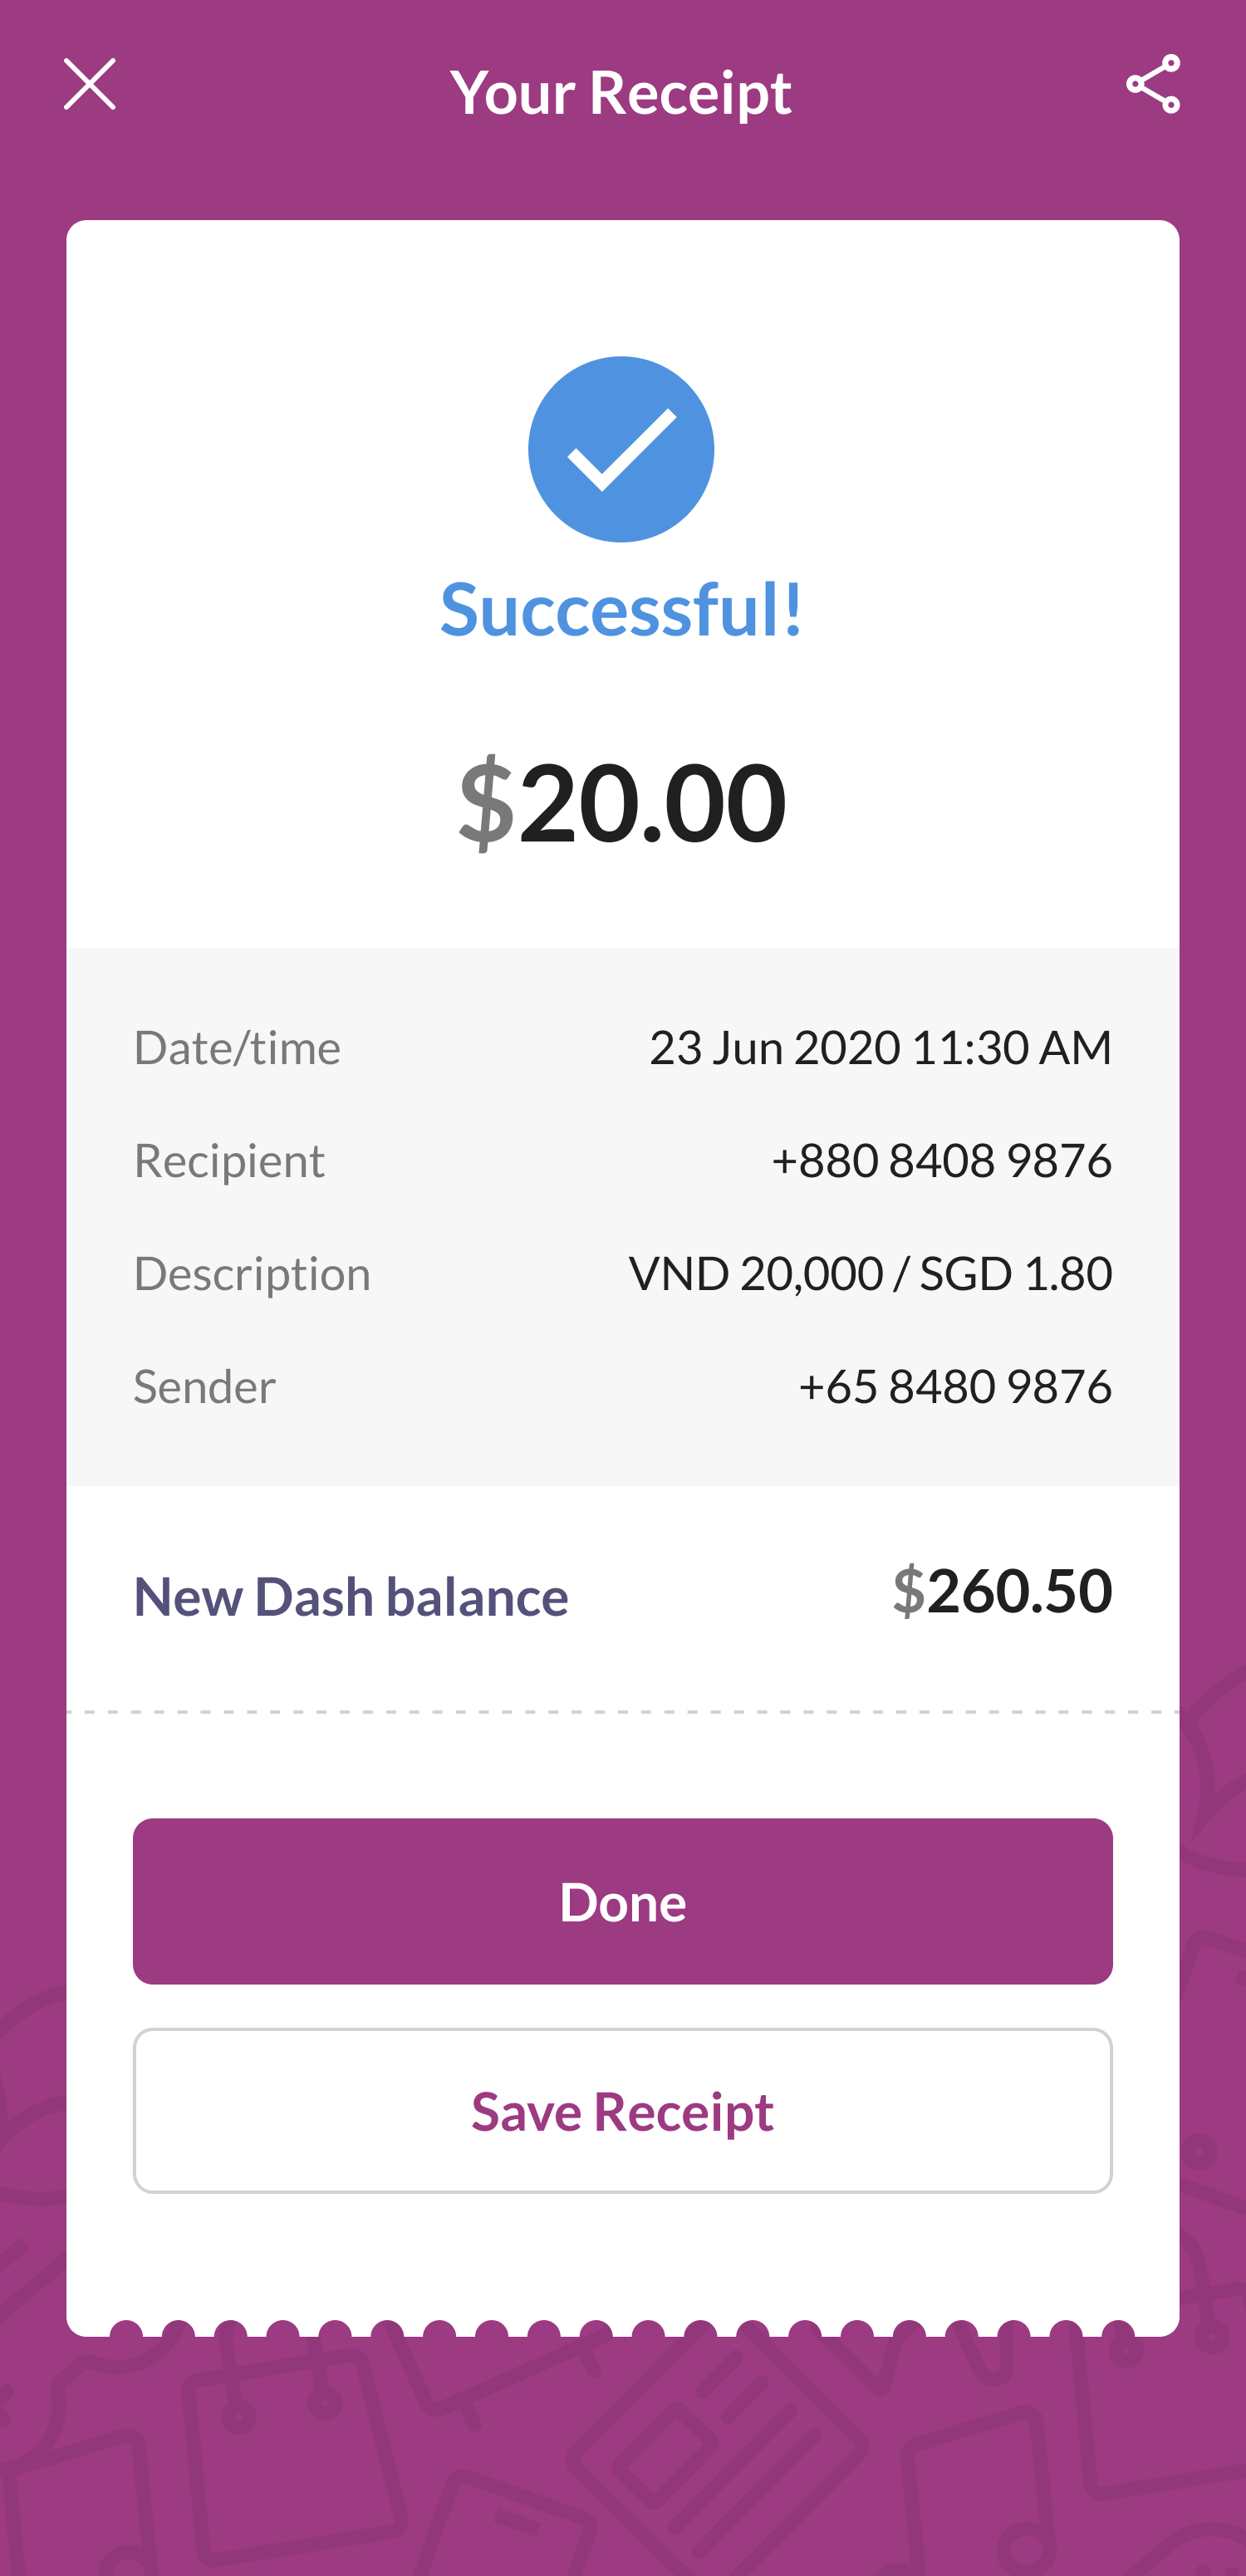Tap the recipient number +880 8408 9876

(x=941, y=1160)
